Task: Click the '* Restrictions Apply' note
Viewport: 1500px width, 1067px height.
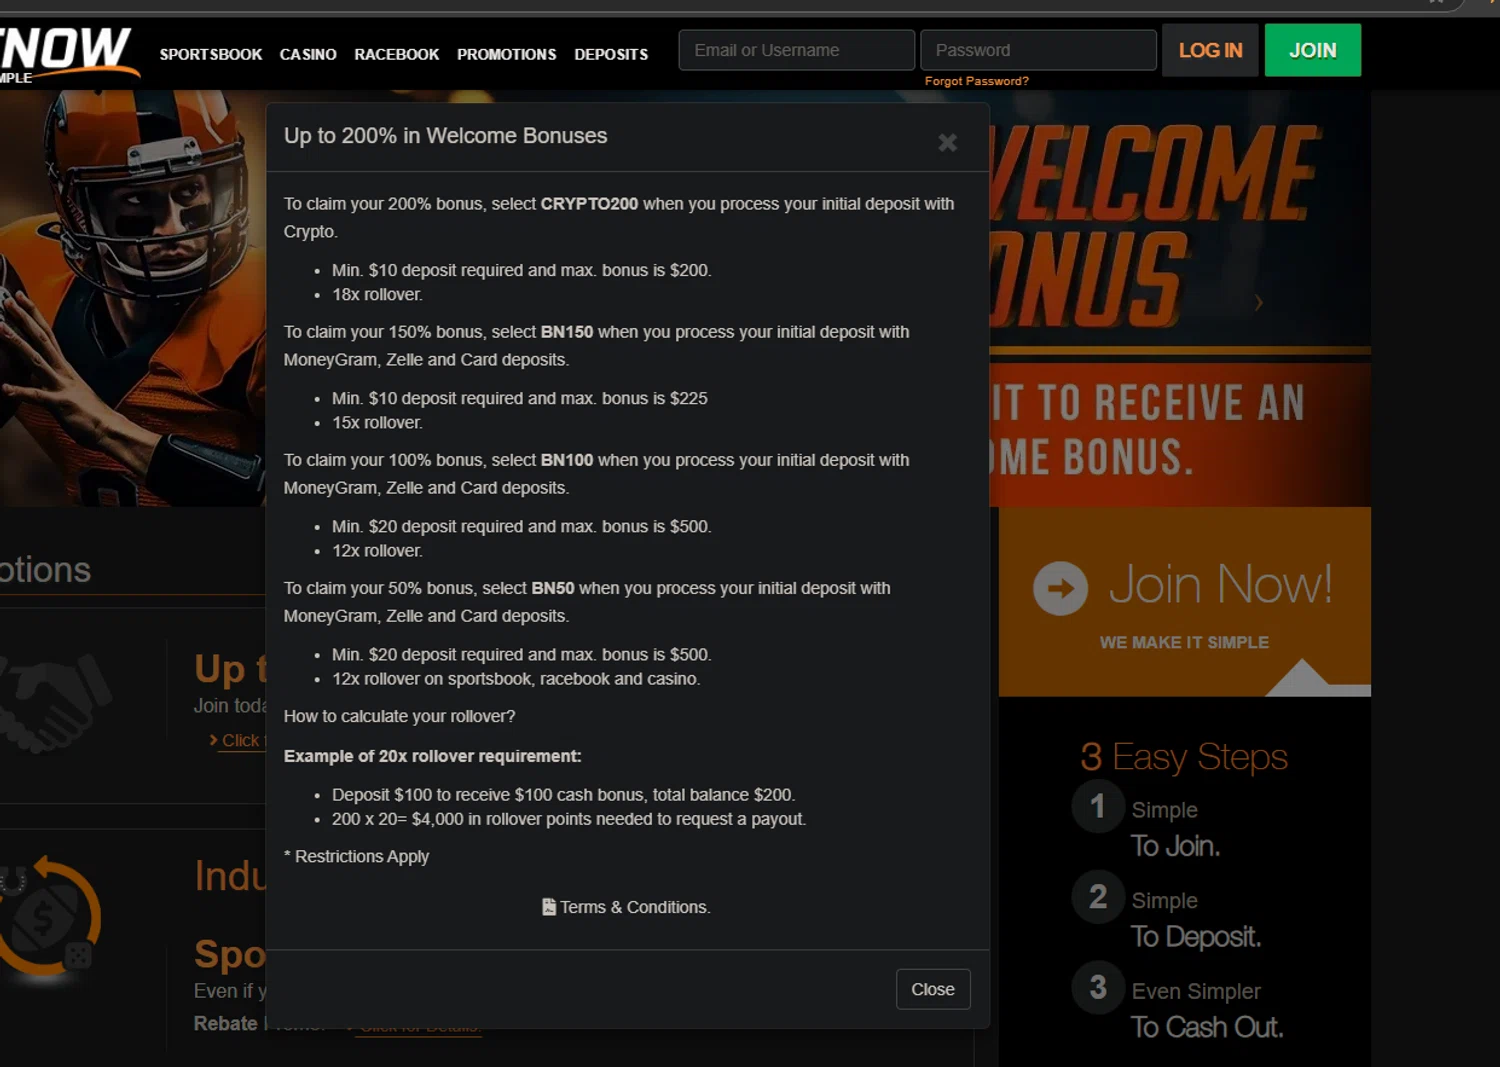Action: 356,856
